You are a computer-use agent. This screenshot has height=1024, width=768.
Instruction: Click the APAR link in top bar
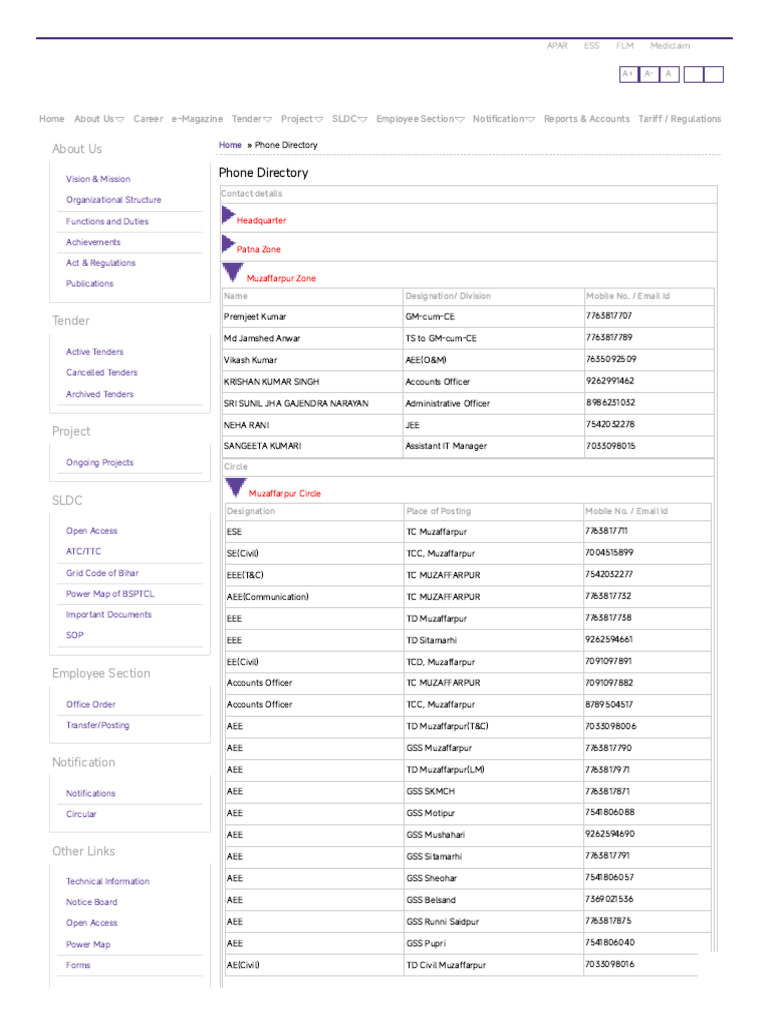pos(557,46)
